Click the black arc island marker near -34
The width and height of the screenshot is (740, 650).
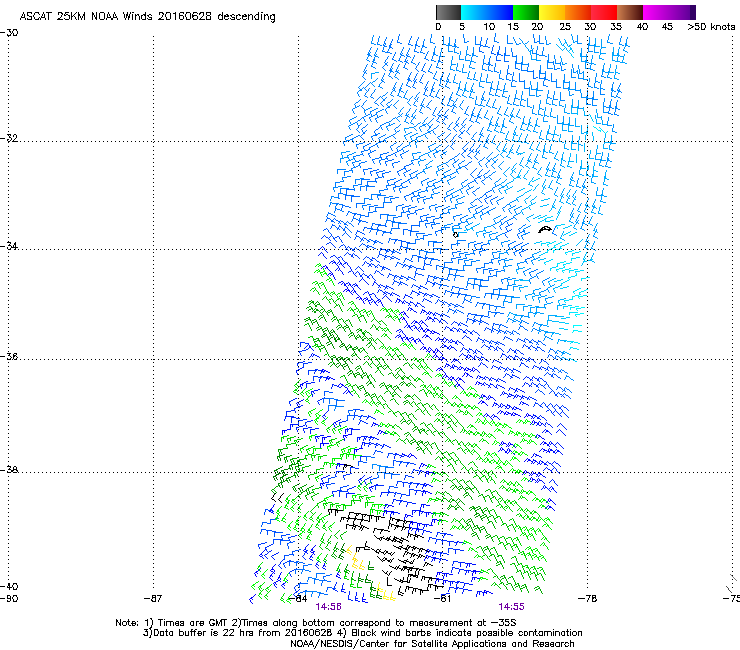click(x=545, y=229)
